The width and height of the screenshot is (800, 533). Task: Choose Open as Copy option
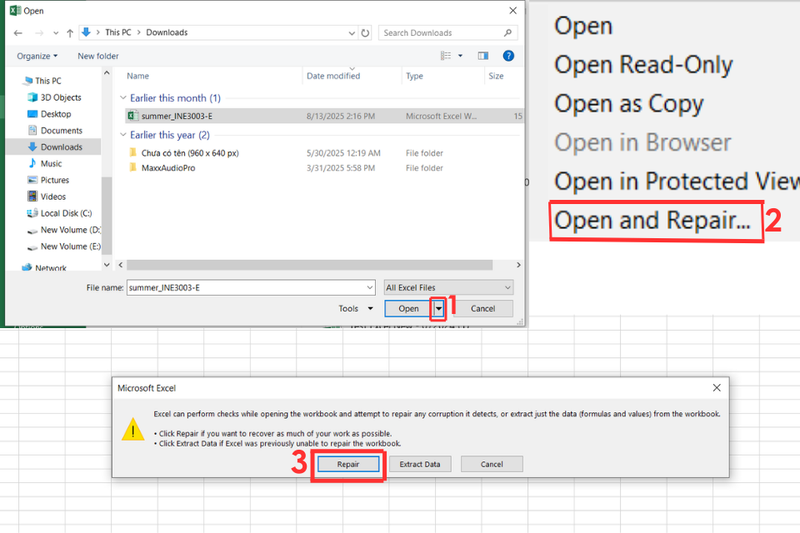pyautogui.click(x=629, y=104)
